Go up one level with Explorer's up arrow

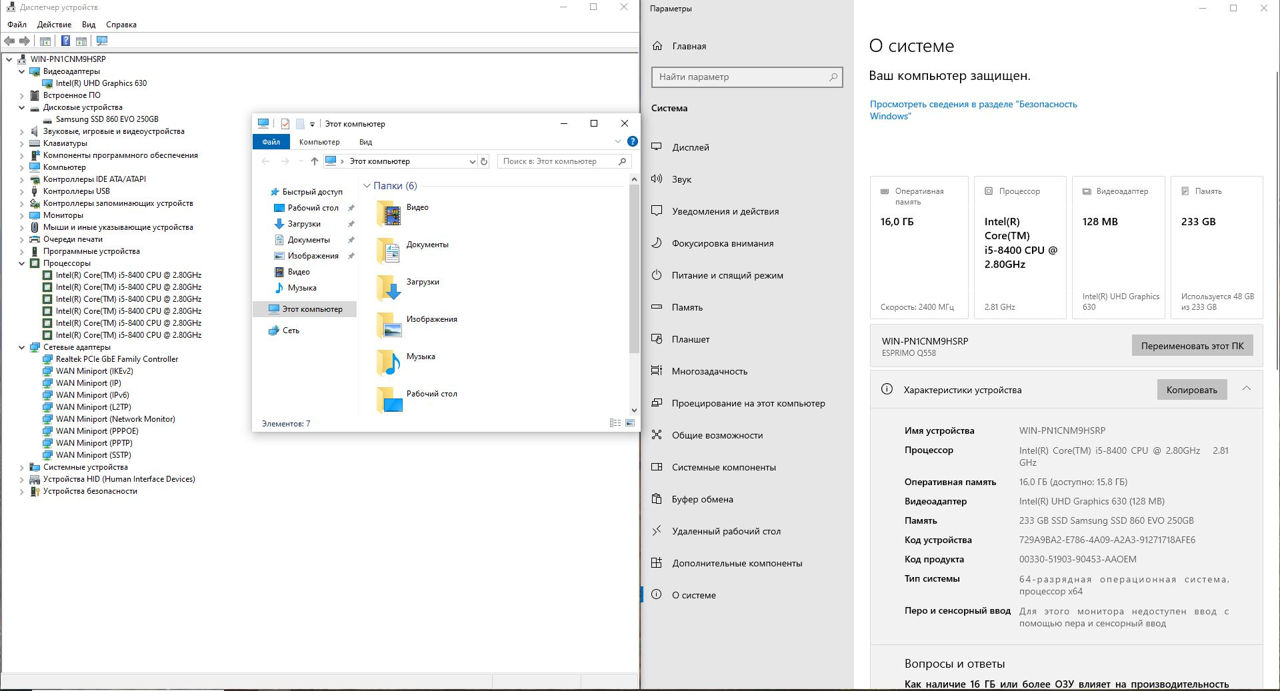tap(314, 161)
